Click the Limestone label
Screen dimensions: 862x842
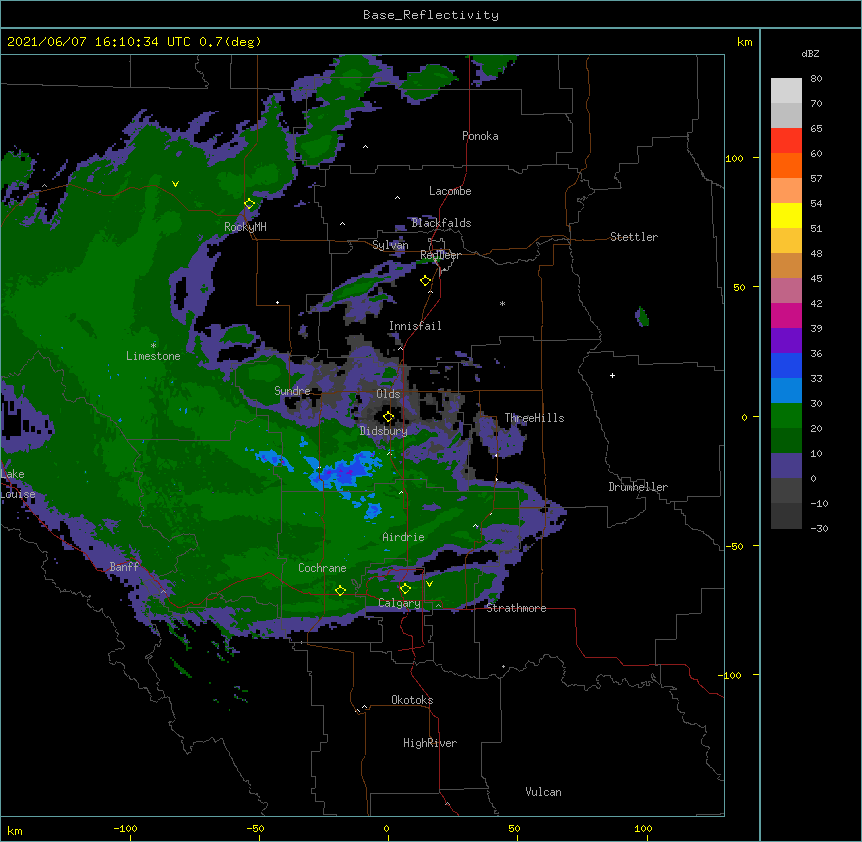click(x=153, y=356)
